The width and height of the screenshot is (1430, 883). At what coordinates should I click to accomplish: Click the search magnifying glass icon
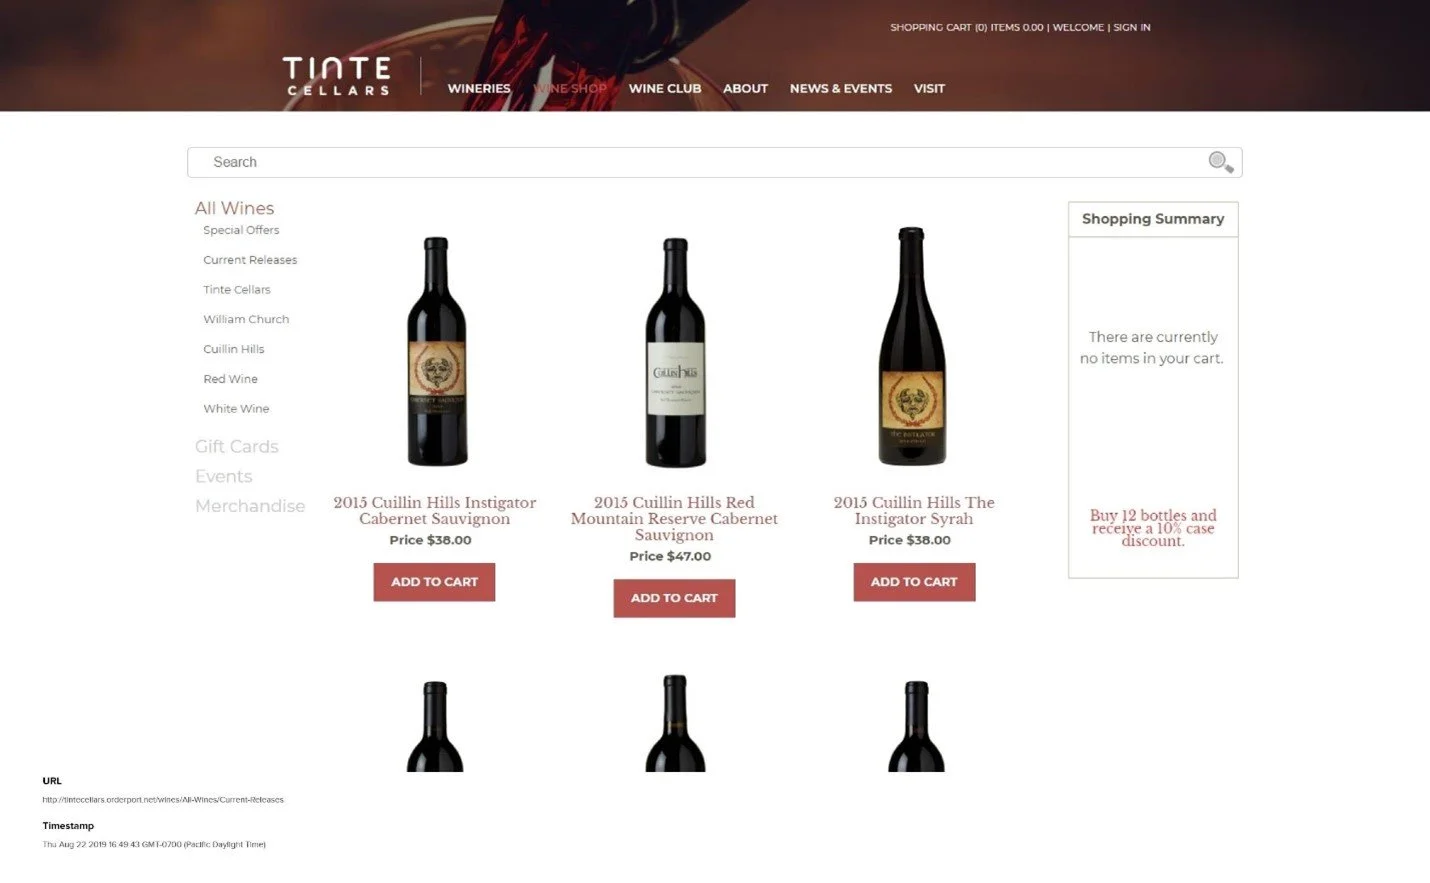1221,162
